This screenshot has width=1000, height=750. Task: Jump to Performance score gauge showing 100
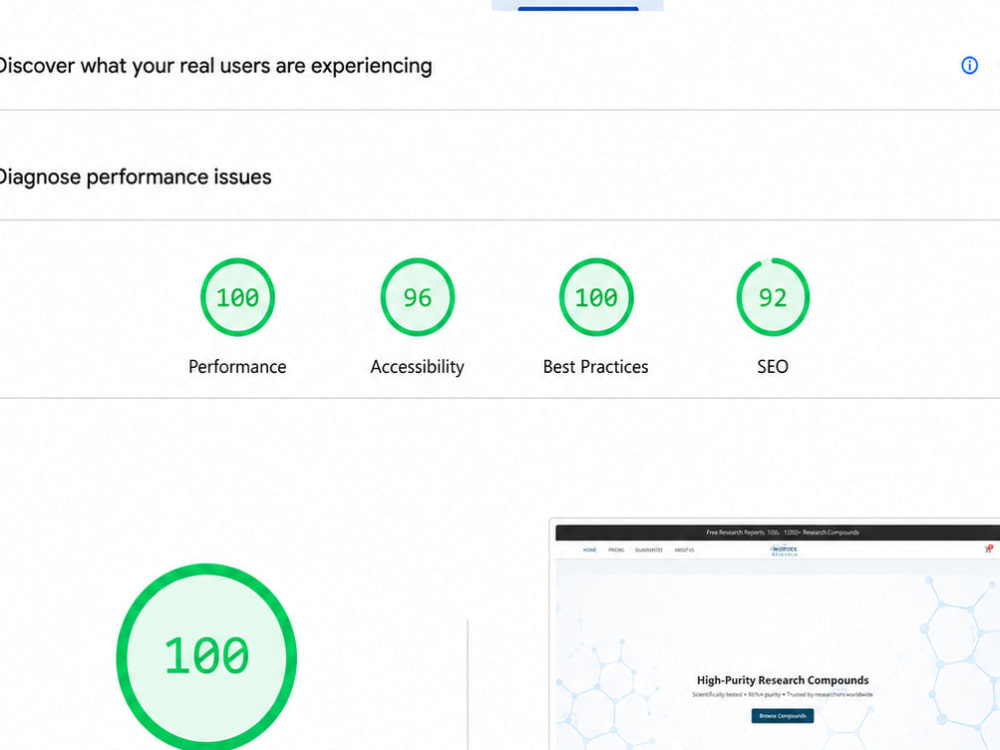237,297
